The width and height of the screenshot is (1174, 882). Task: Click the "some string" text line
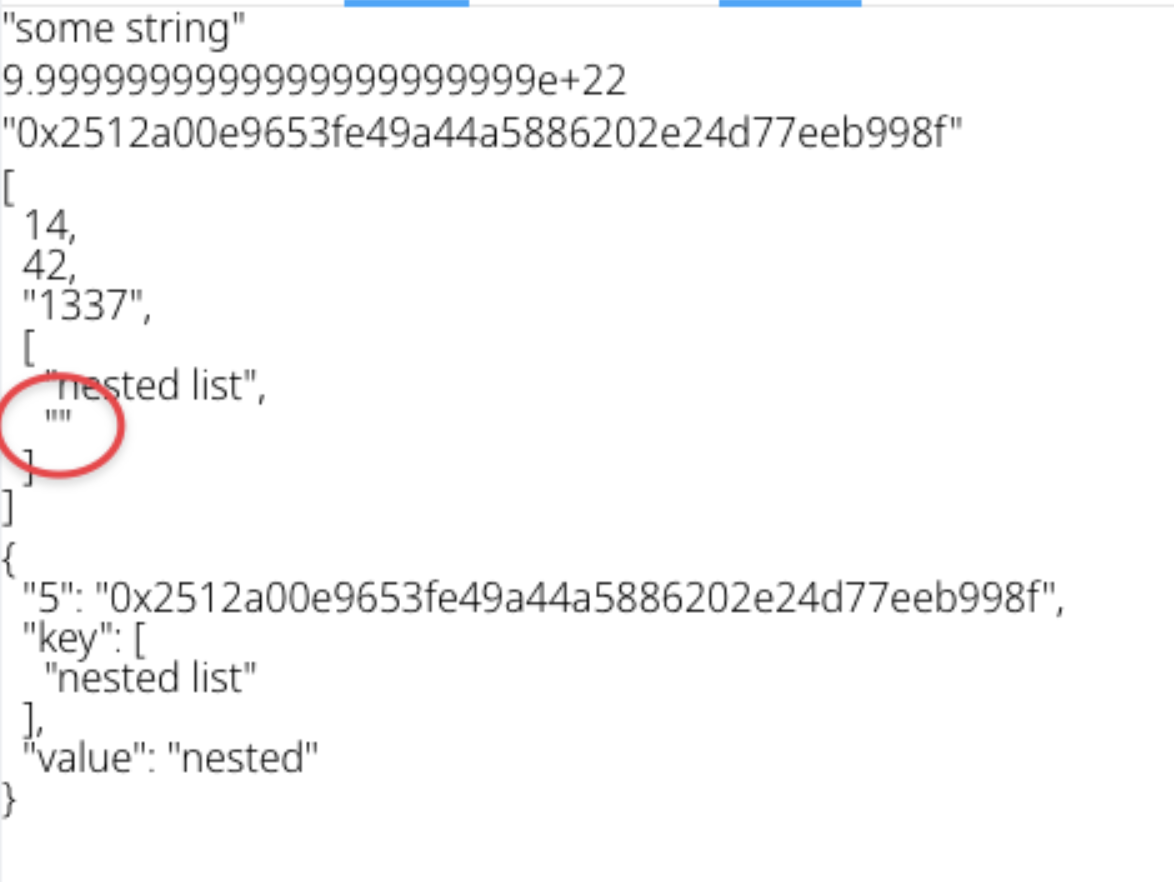coord(123,31)
